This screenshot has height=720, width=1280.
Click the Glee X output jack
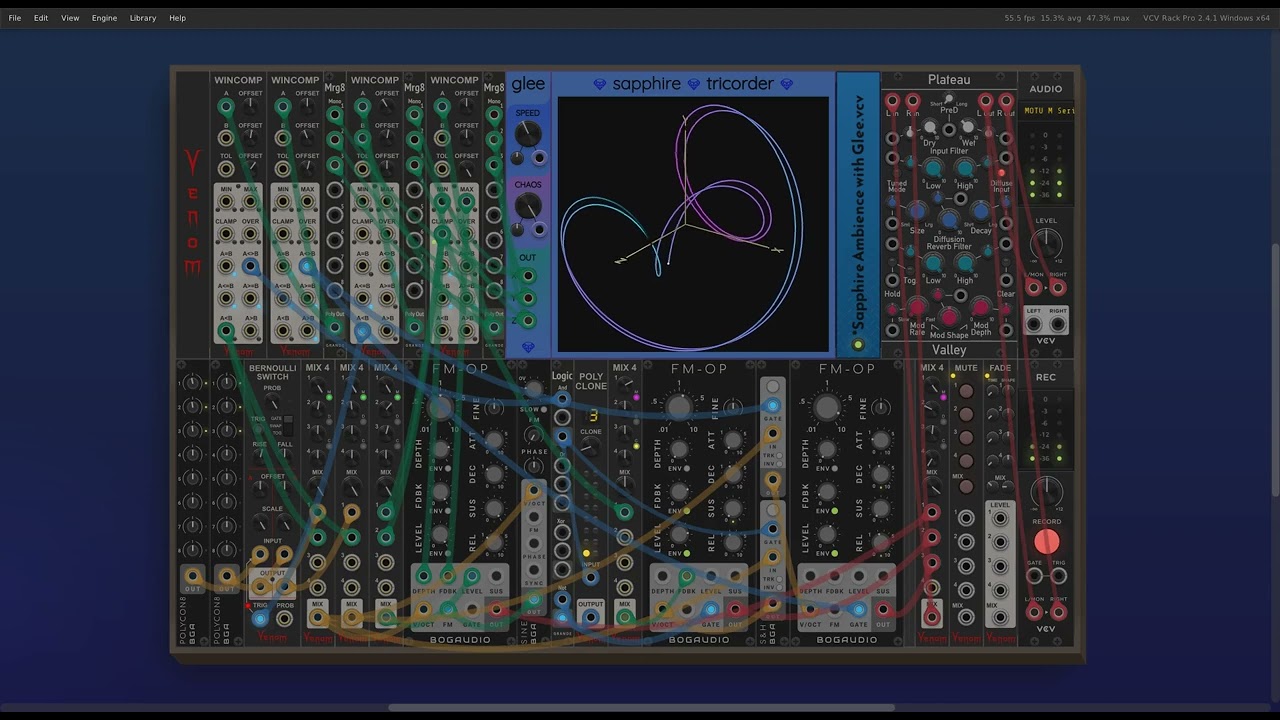point(528,277)
